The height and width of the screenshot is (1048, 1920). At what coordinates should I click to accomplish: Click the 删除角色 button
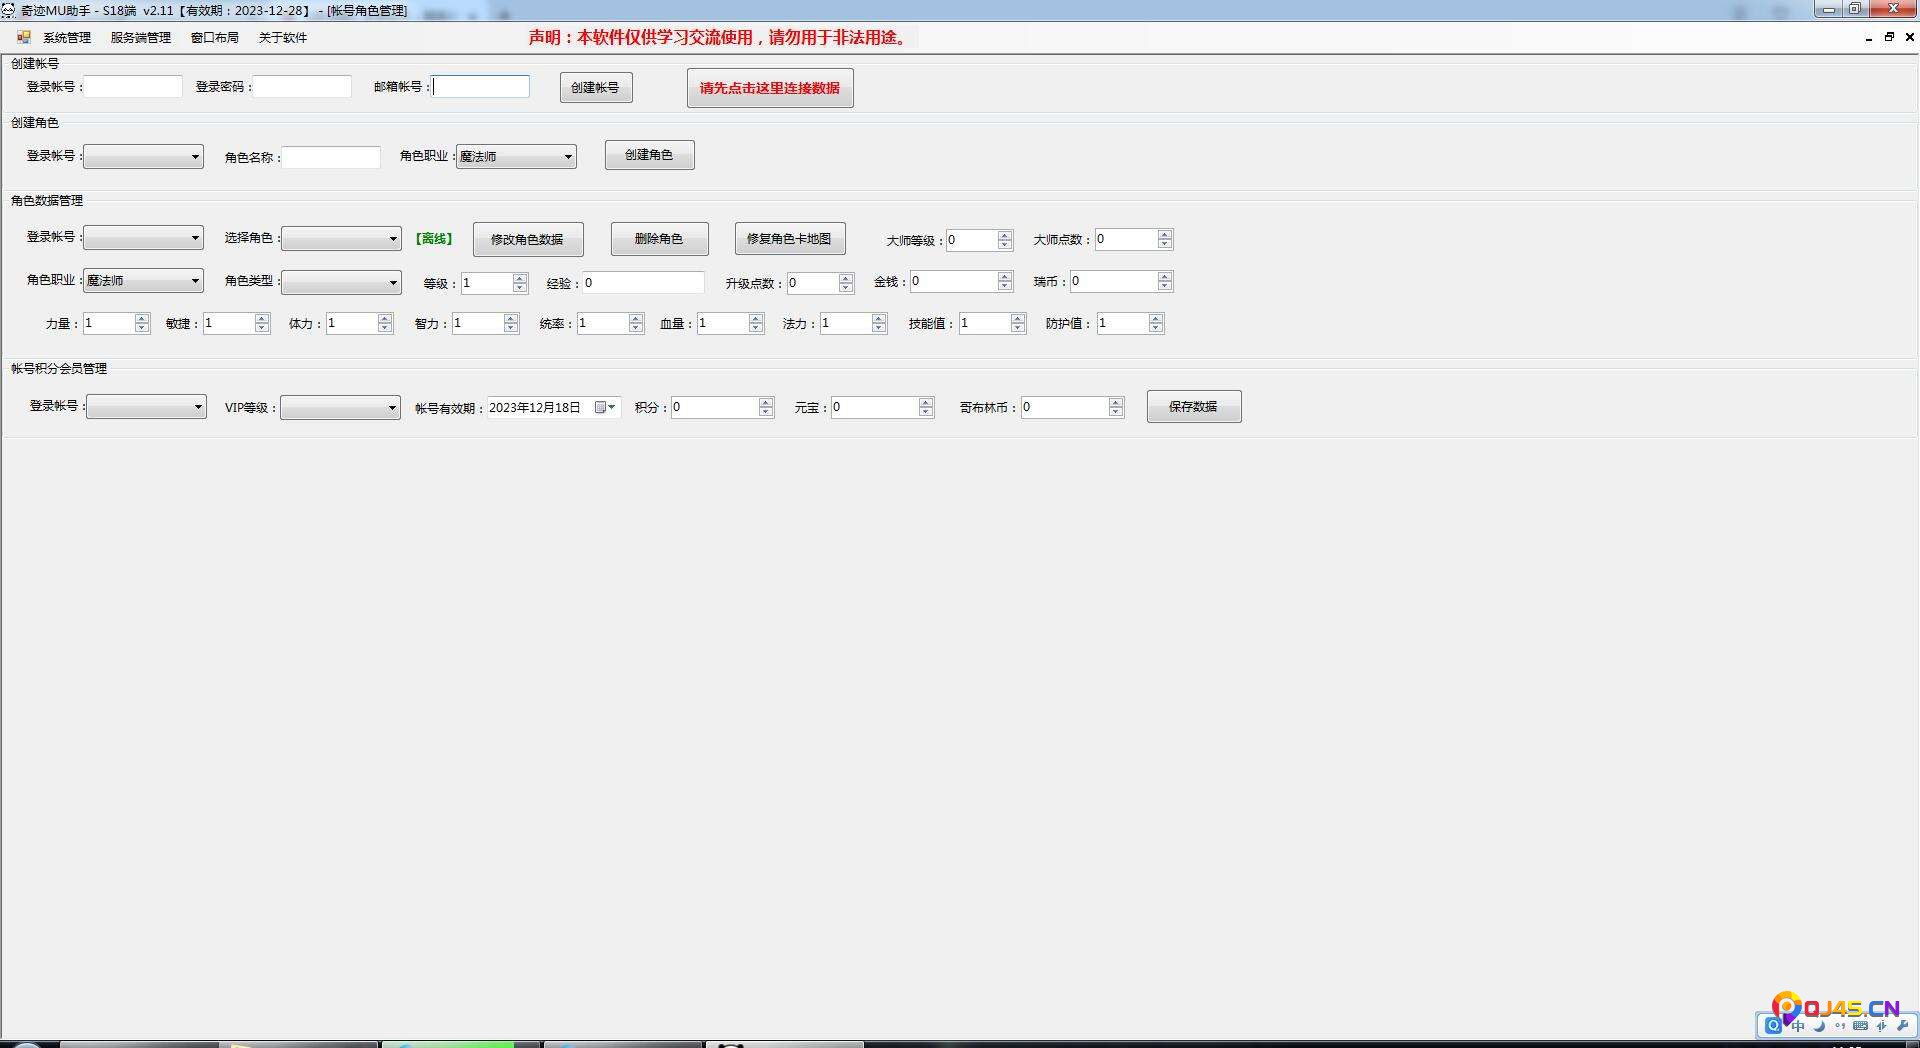[659, 239]
